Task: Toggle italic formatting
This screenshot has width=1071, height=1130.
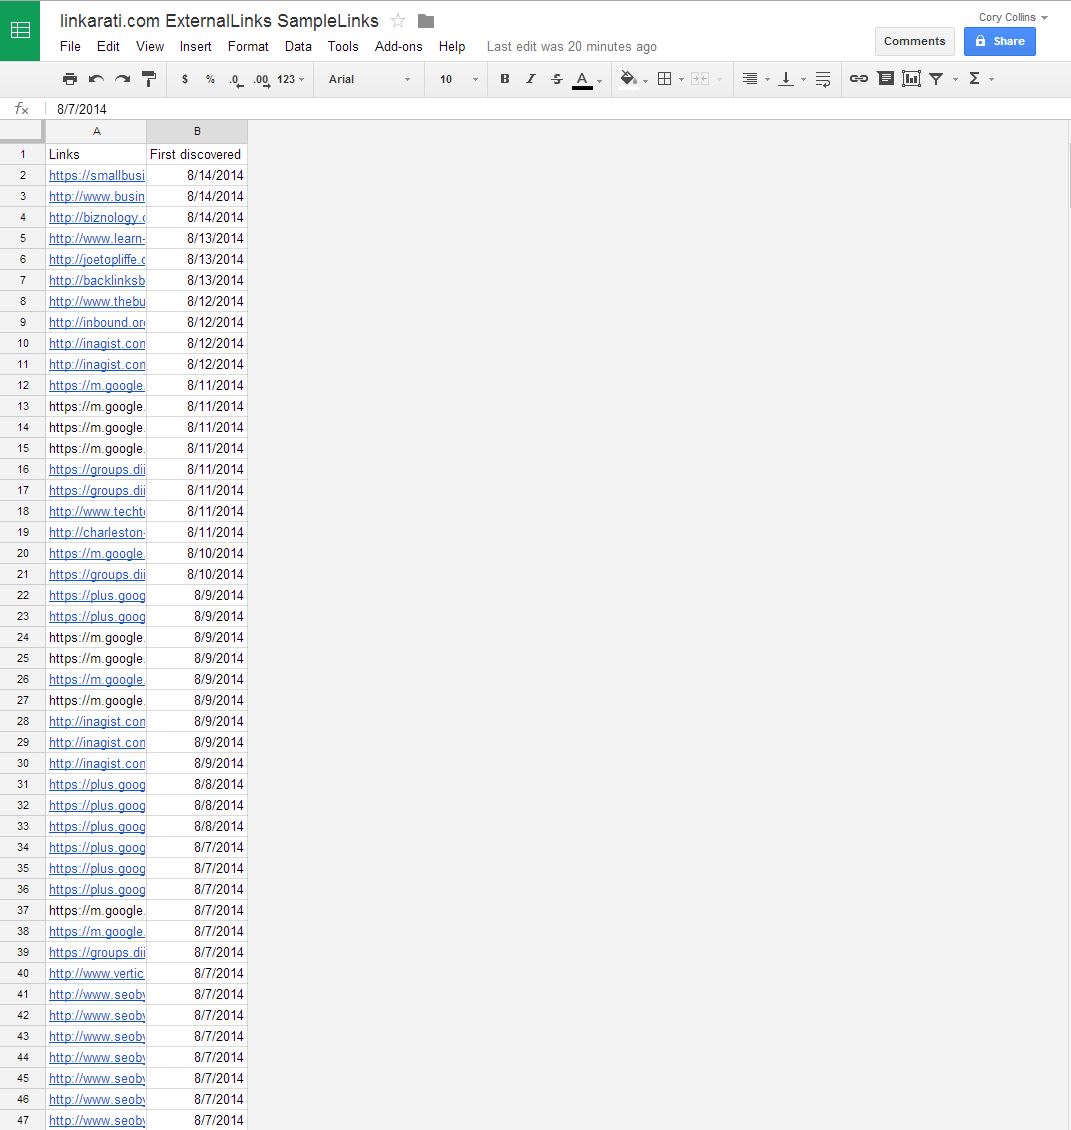Action: tap(531, 78)
